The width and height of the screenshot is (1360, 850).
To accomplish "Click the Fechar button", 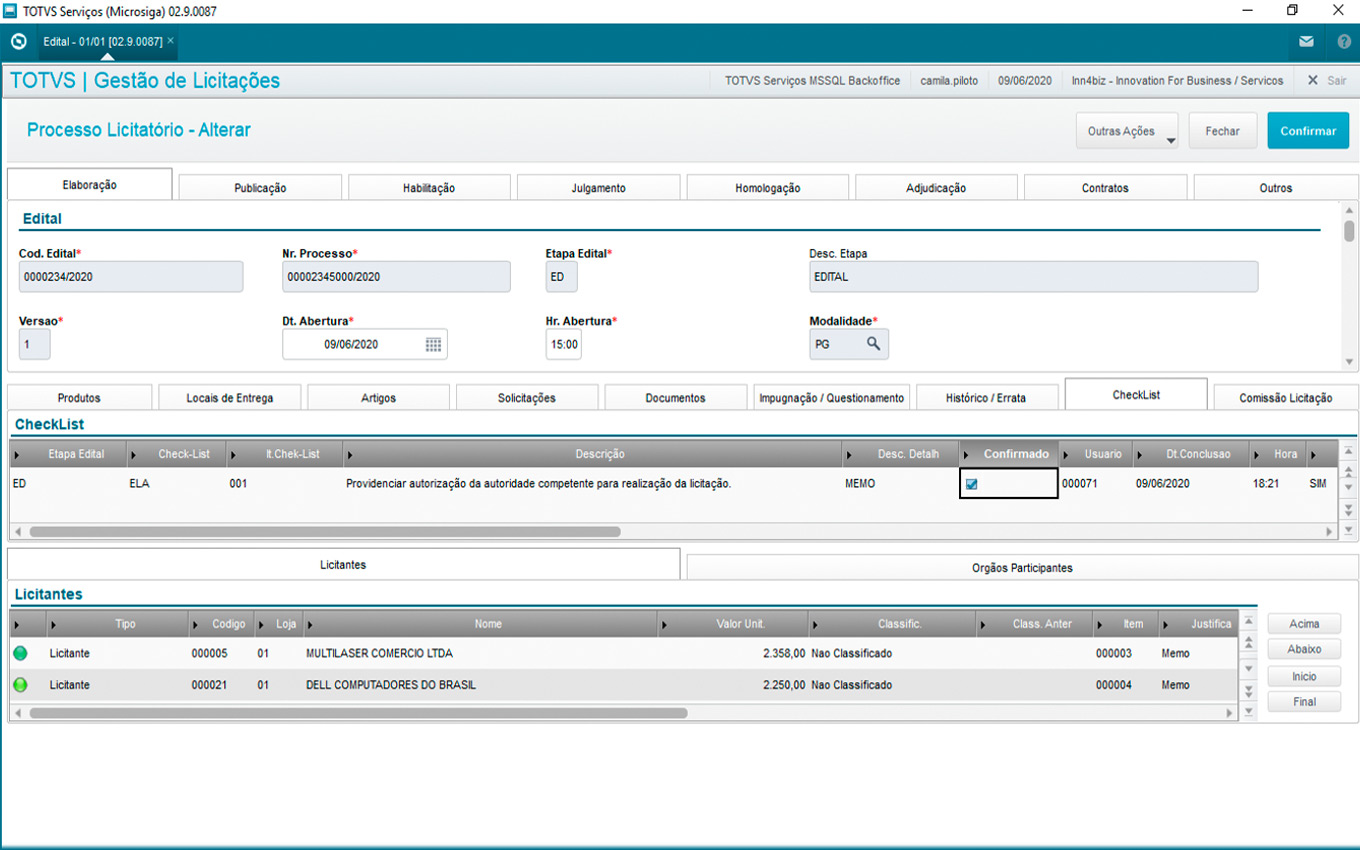I will tap(1222, 131).
